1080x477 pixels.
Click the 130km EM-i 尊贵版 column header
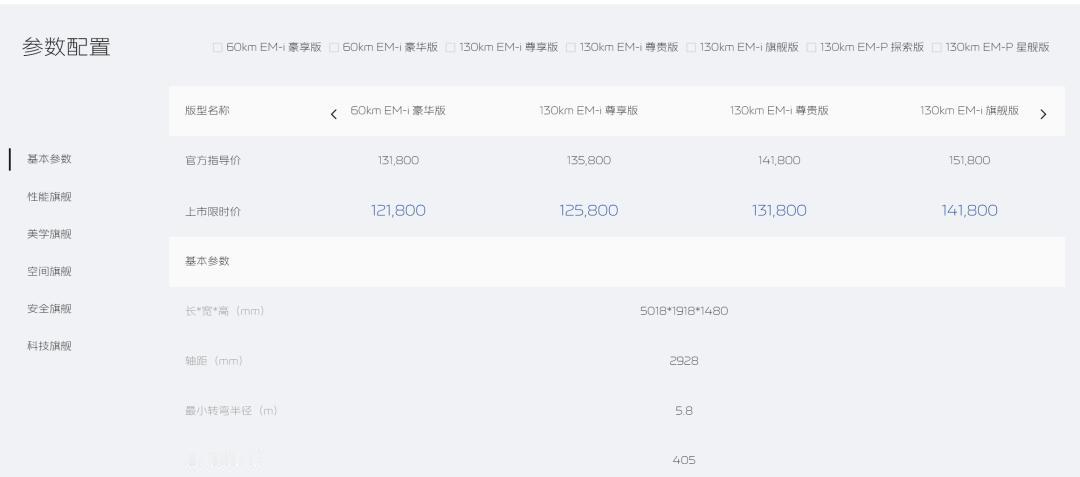[779, 111]
